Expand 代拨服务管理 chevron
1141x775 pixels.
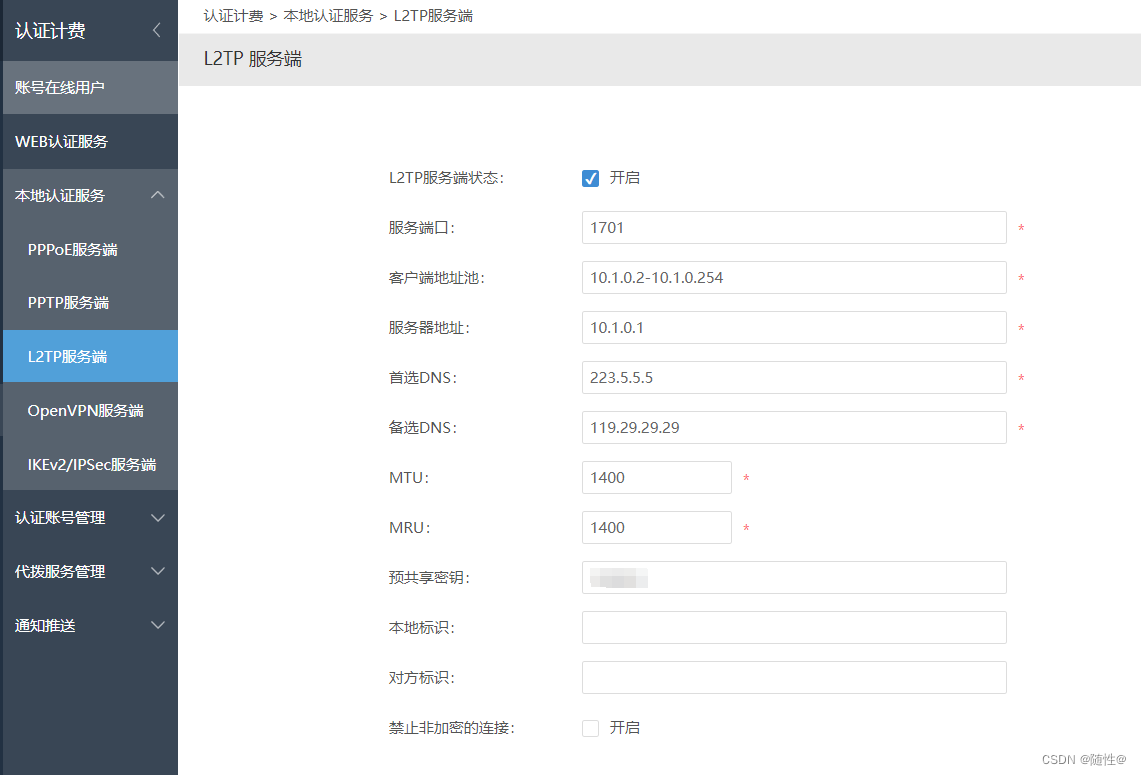[x=158, y=571]
